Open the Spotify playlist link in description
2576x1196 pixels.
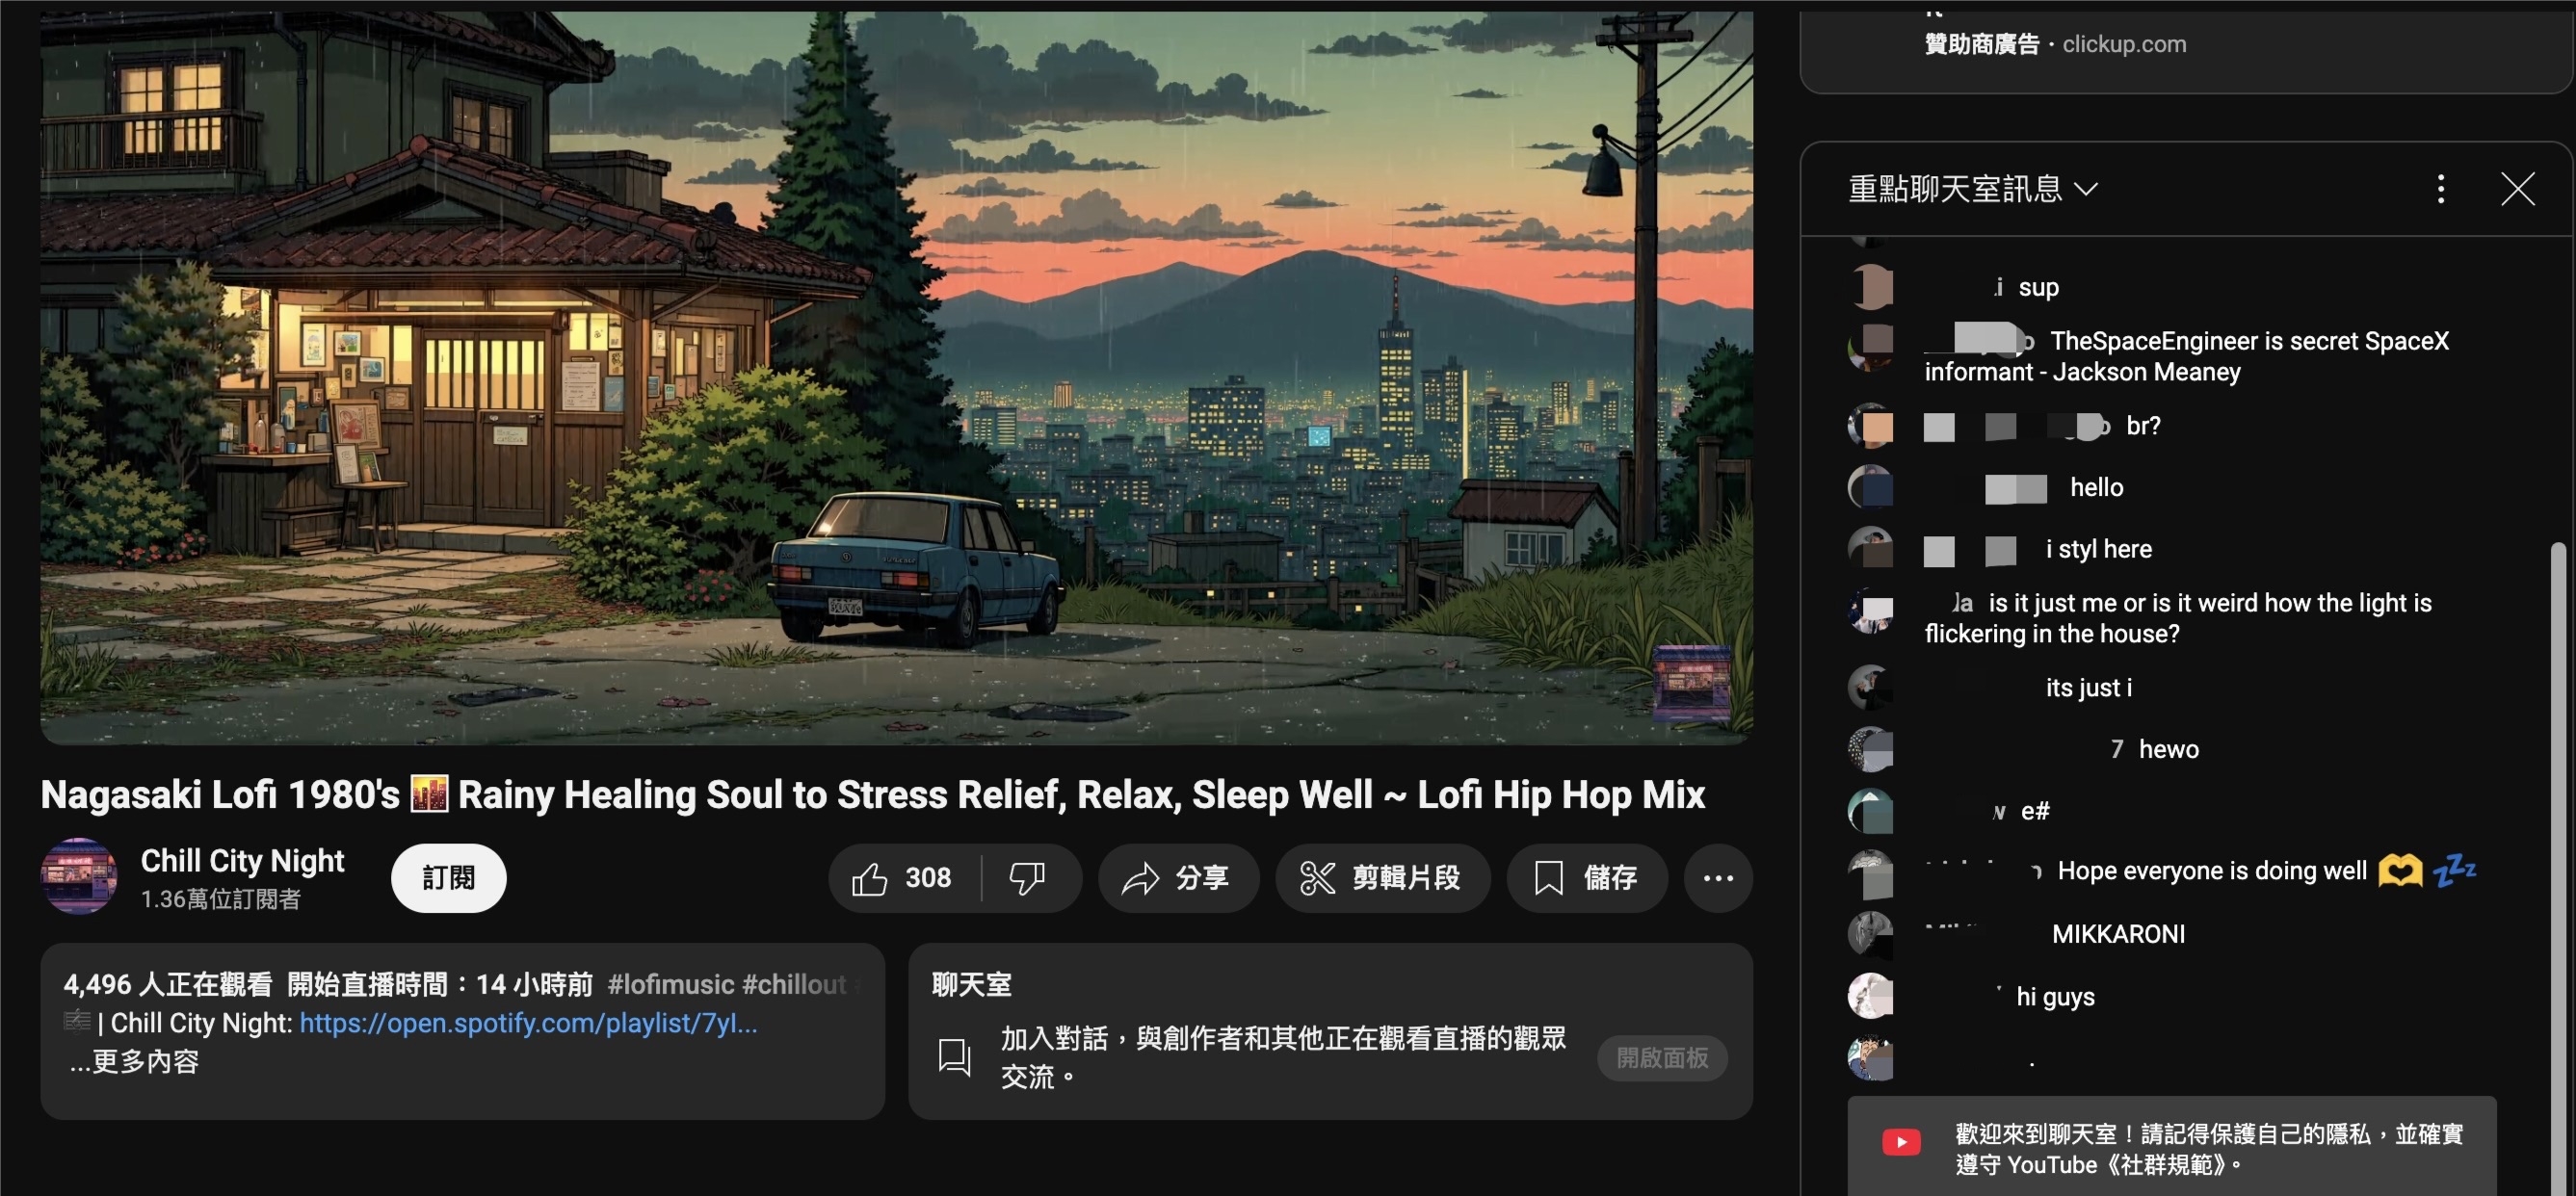[x=528, y=1023]
